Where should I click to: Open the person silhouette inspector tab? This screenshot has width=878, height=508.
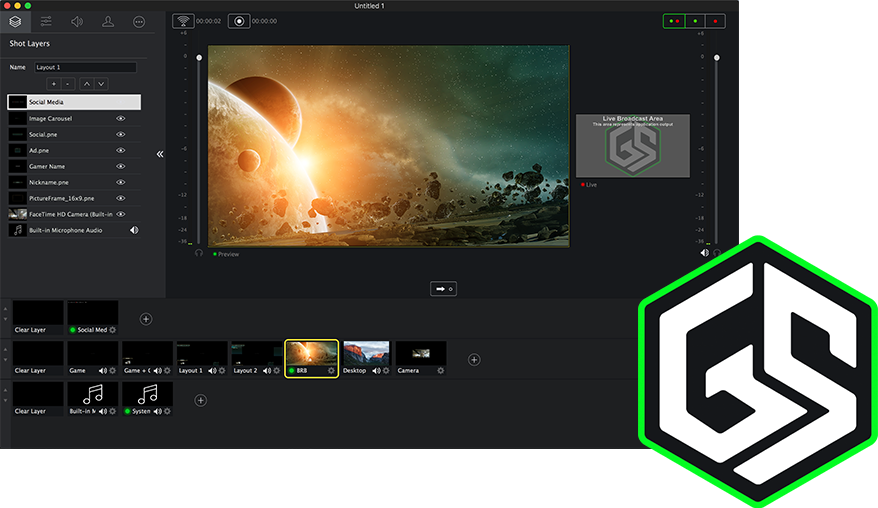[108, 21]
